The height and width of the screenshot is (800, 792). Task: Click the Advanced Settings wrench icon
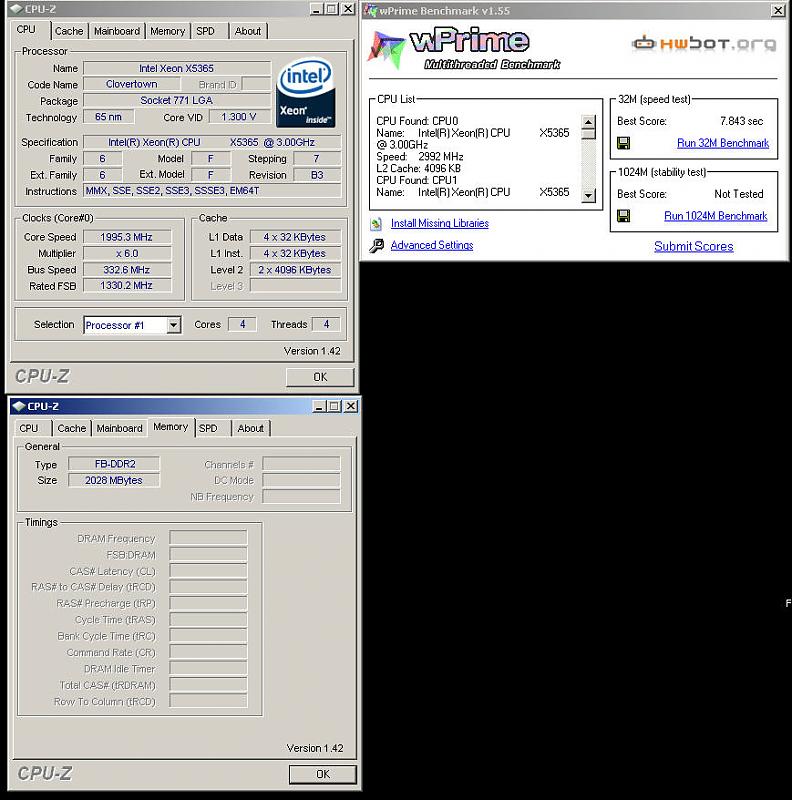377,245
